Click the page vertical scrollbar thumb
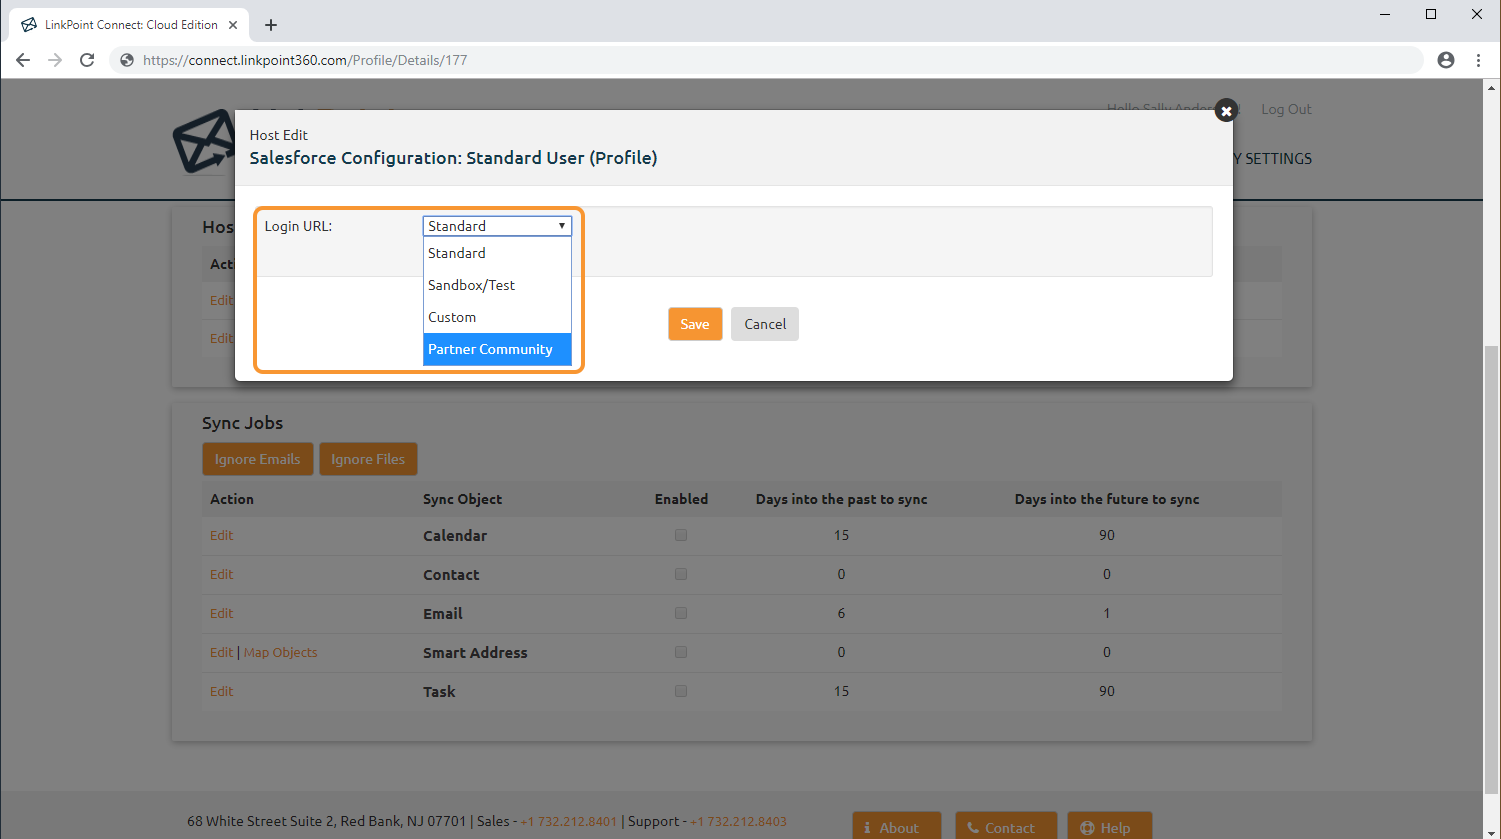Screen dimensions: 1501x839 point(1492,570)
